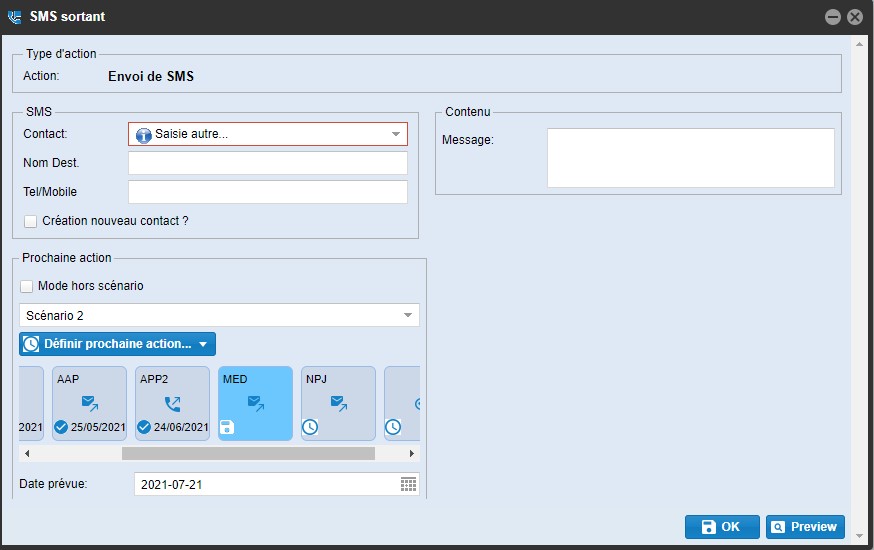Click the APP2 outgoing call icon
Screen dimensions: 874x550
click(x=173, y=404)
